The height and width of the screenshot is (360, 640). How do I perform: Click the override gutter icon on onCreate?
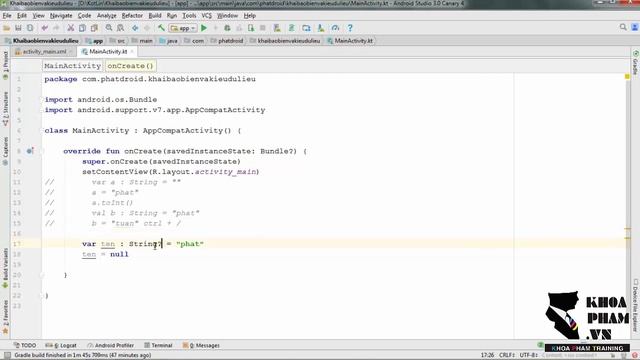point(29,151)
